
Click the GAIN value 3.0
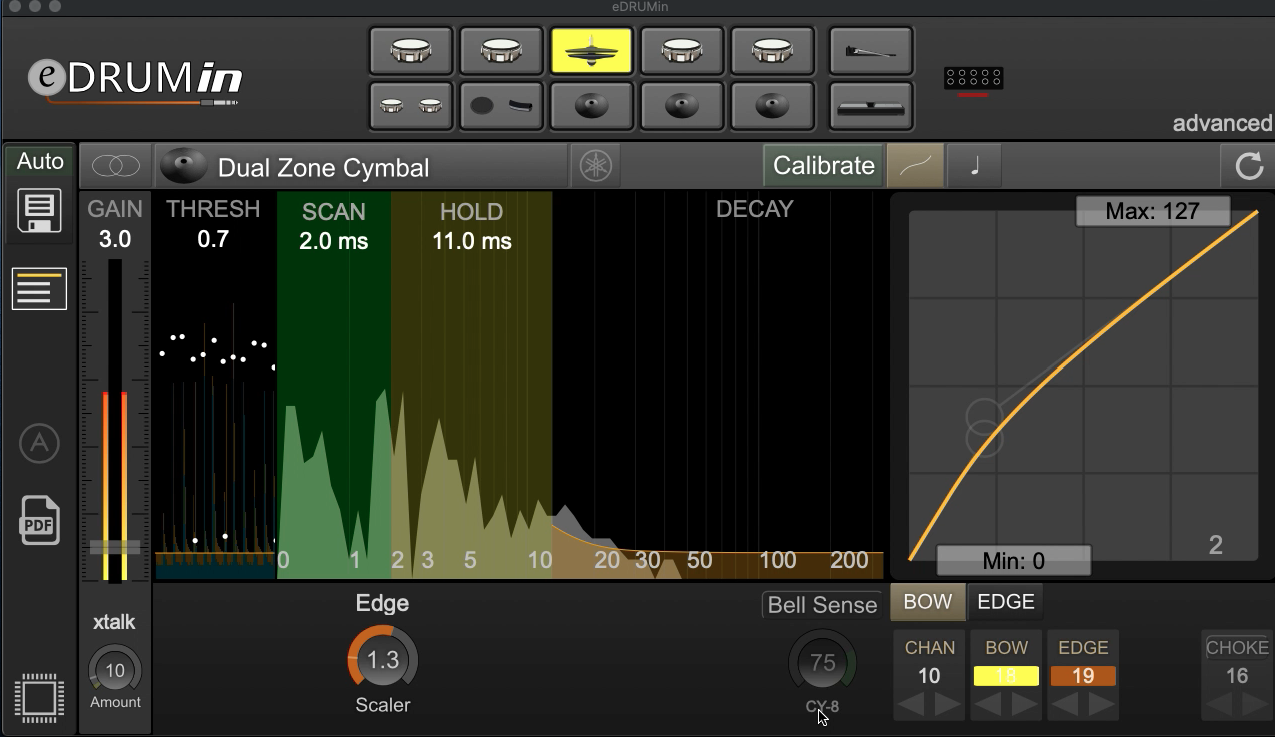point(115,240)
